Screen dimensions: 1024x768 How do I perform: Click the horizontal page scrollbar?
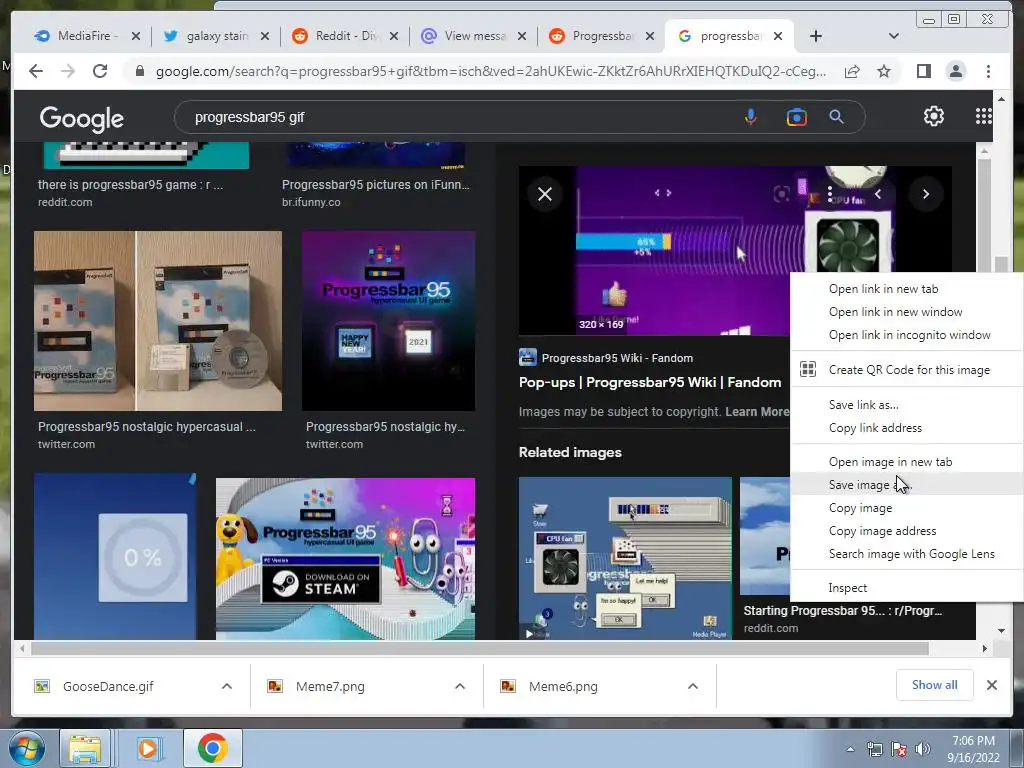pyautogui.click(x=480, y=648)
